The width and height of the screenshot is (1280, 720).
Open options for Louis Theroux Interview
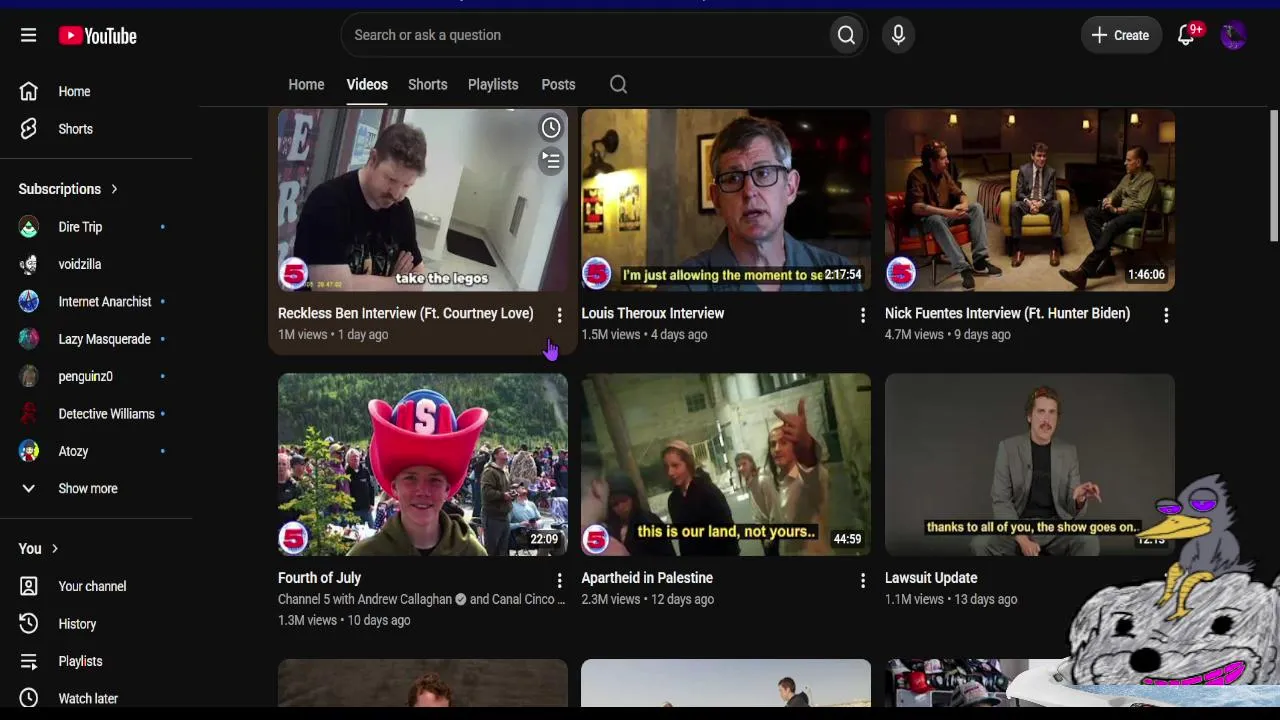(x=863, y=316)
